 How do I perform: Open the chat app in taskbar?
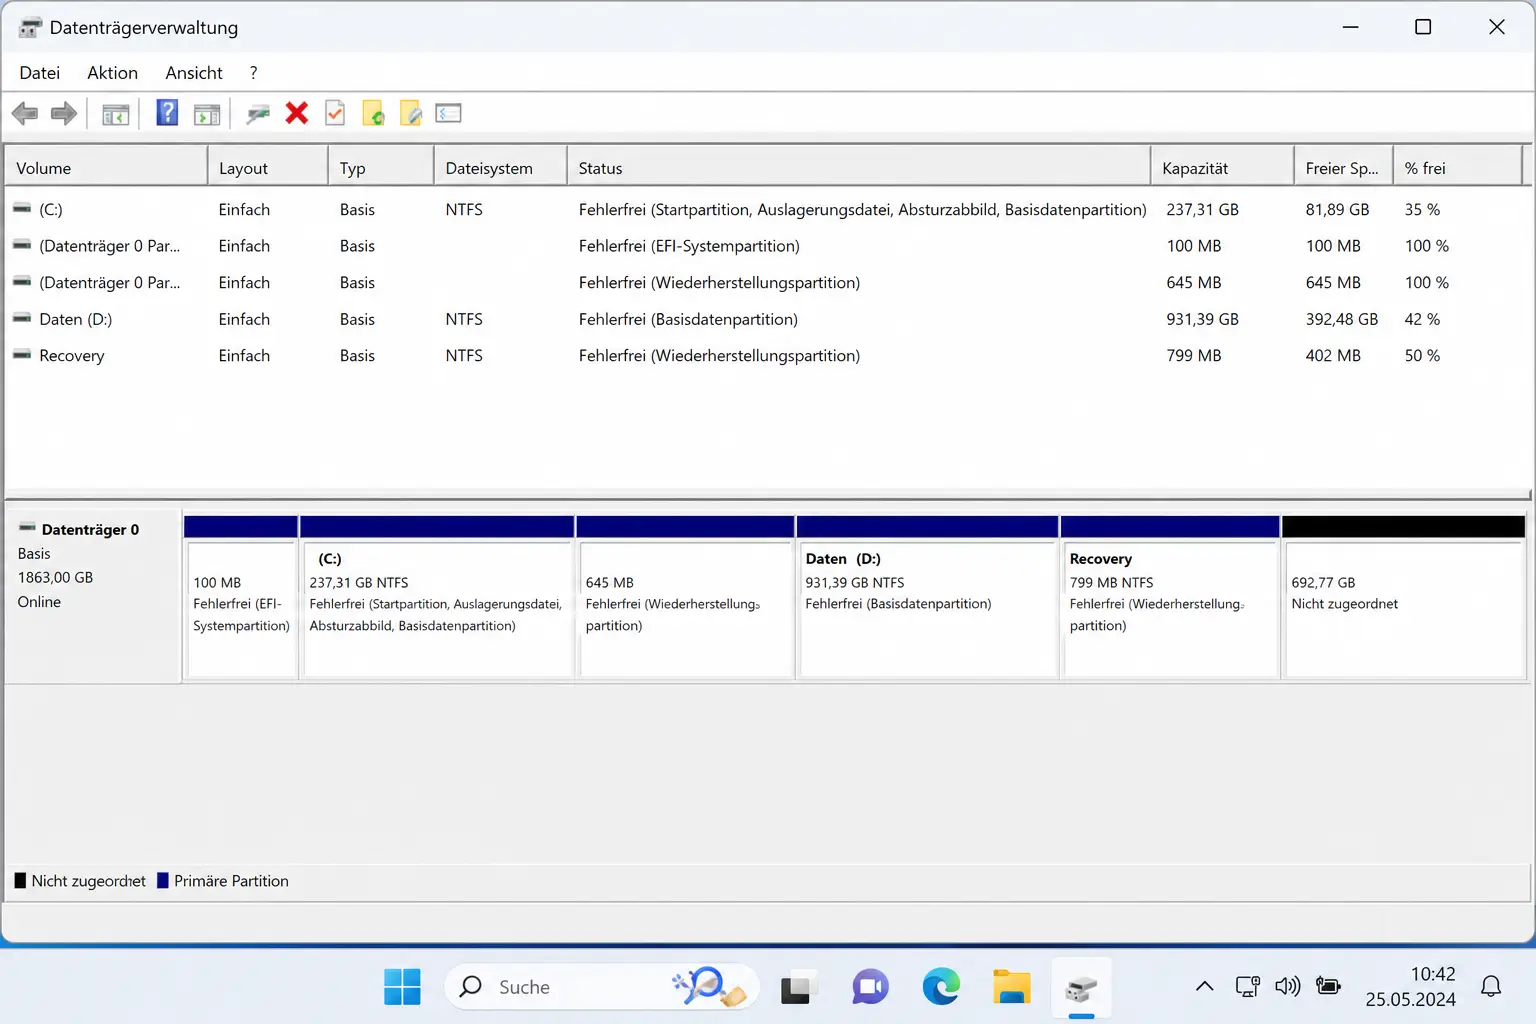870,987
